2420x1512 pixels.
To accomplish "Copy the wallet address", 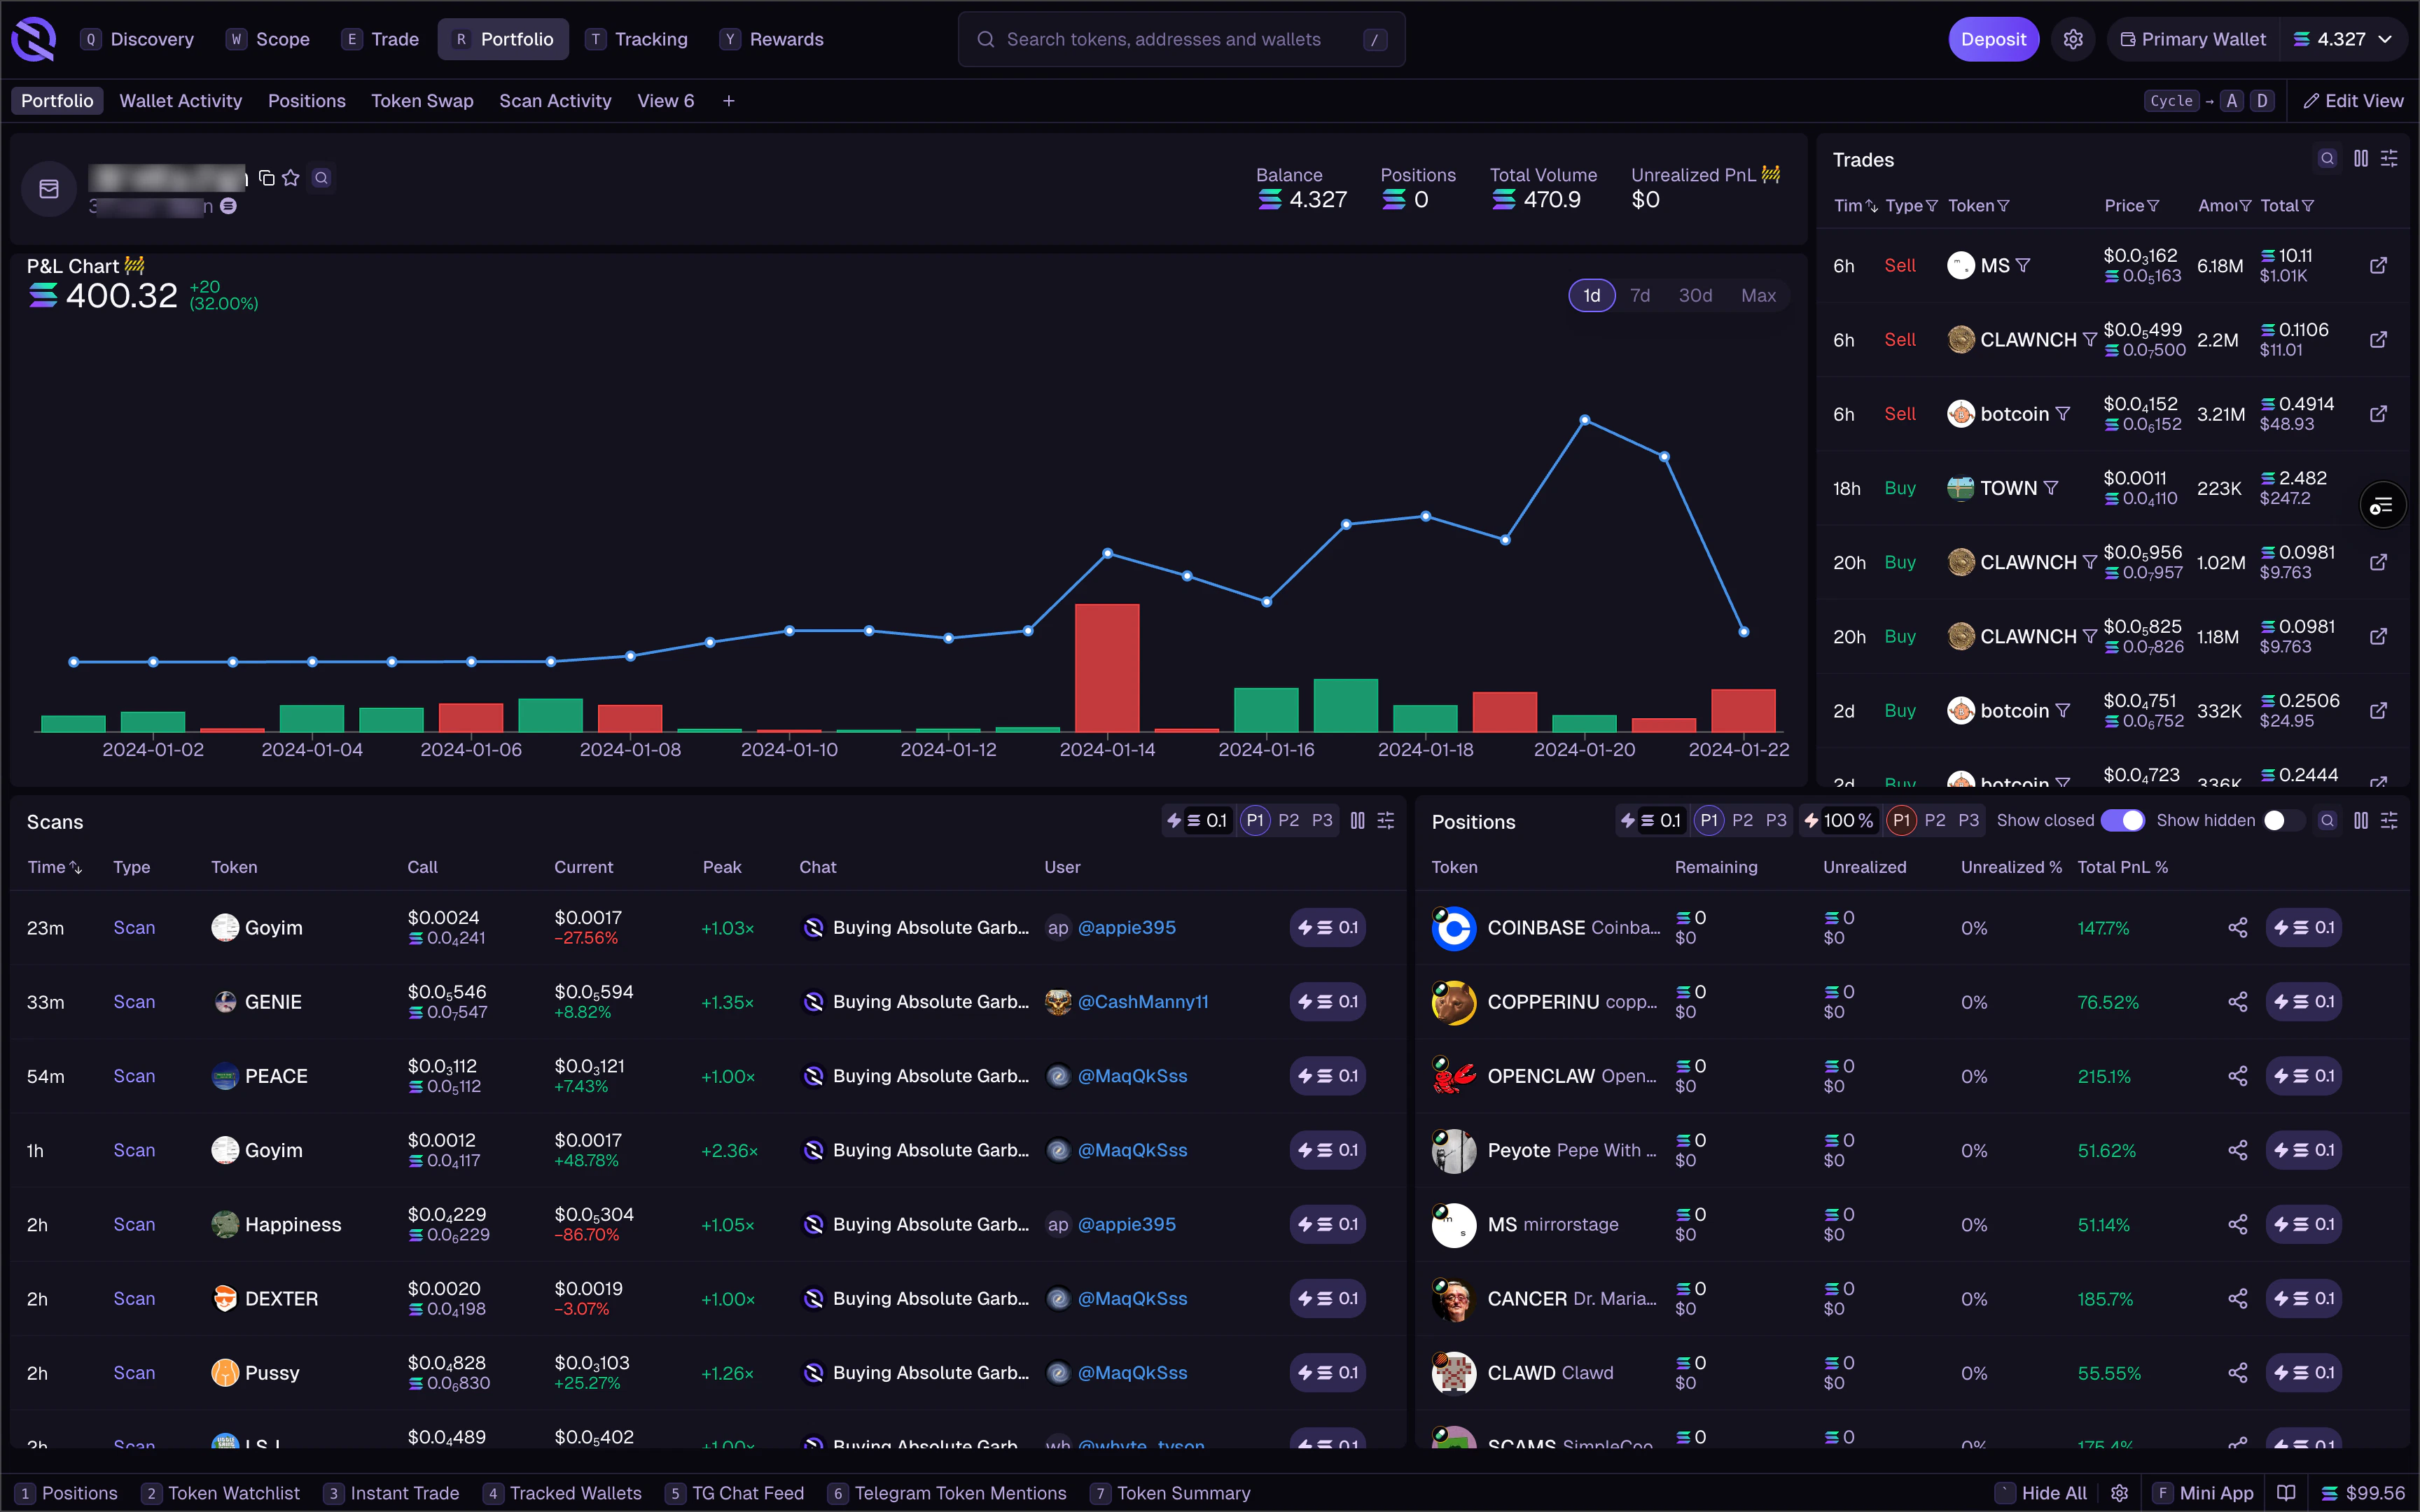I will point(266,178).
